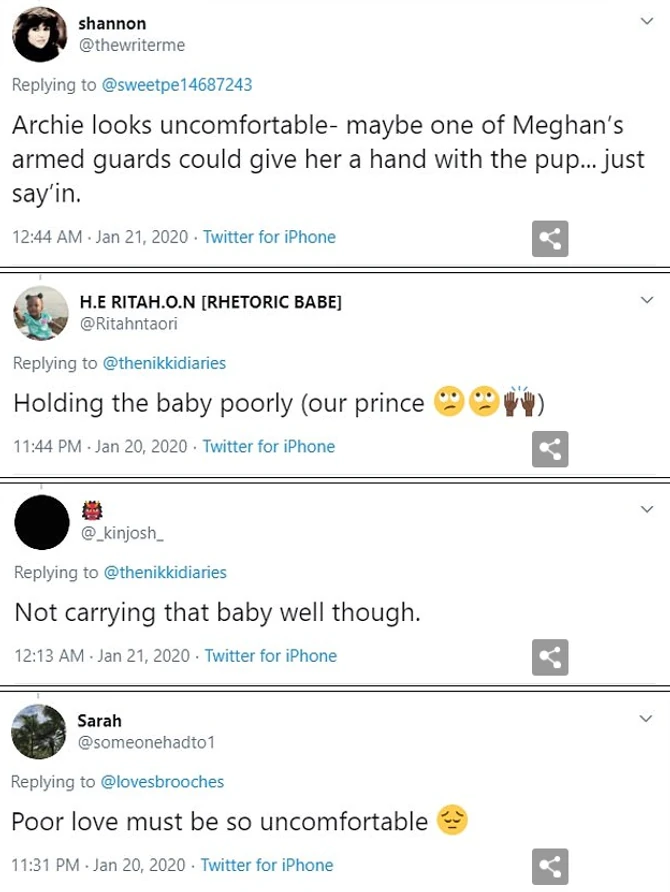Image resolution: width=670 pixels, height=892 pixels.
Task: Click share icon on shannon's tweet
Action: (x=550, y=238)
